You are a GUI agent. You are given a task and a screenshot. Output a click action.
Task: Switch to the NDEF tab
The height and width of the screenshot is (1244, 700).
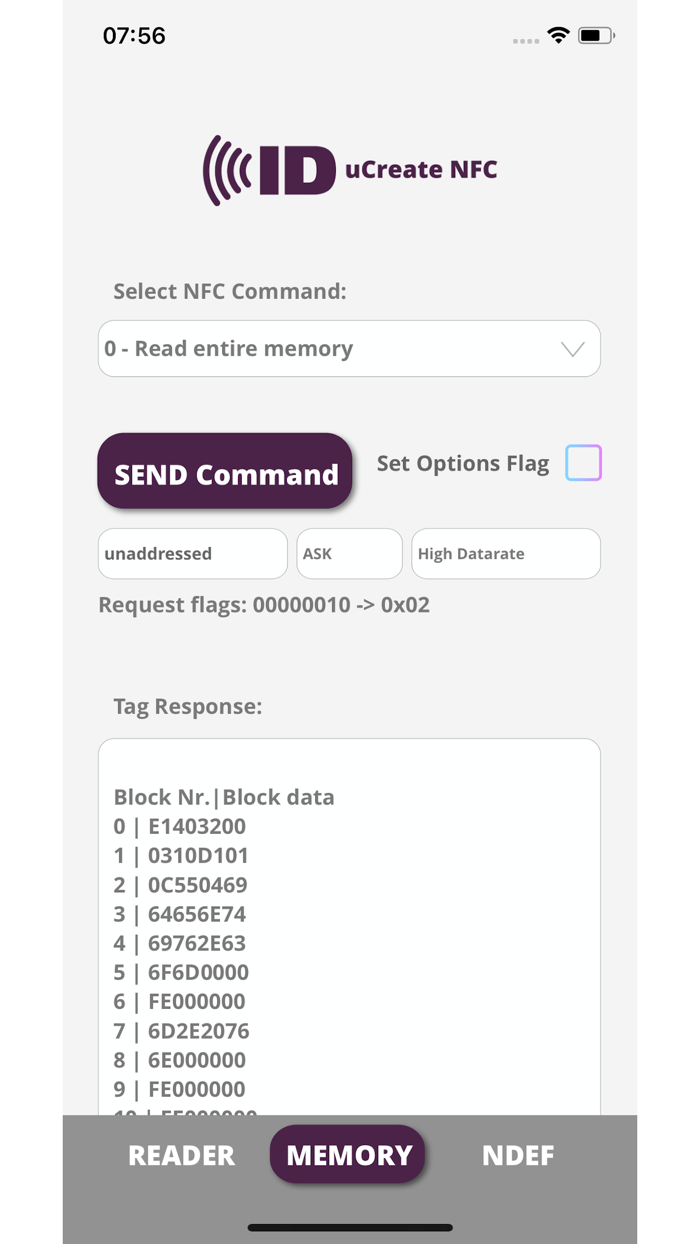pyautogui.click(x=518, y=1155)
